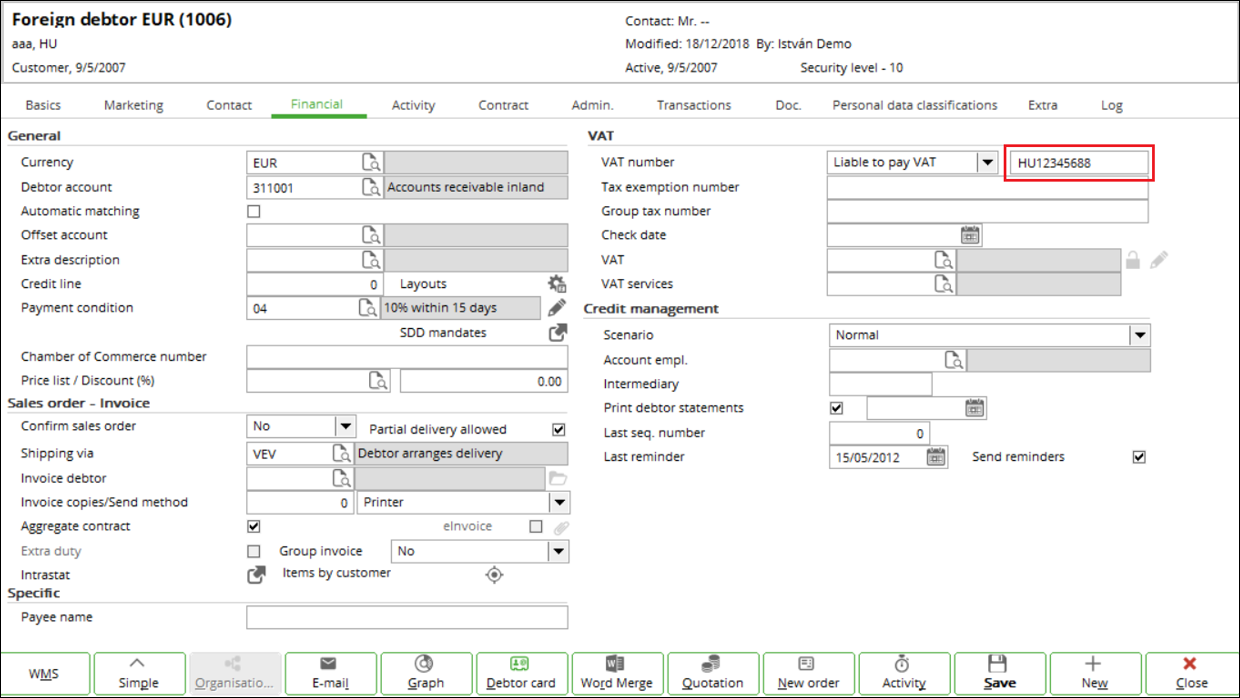Open the Extra description lookup icon
Viewport: 1240px width, 698px height.
point(371,260)
